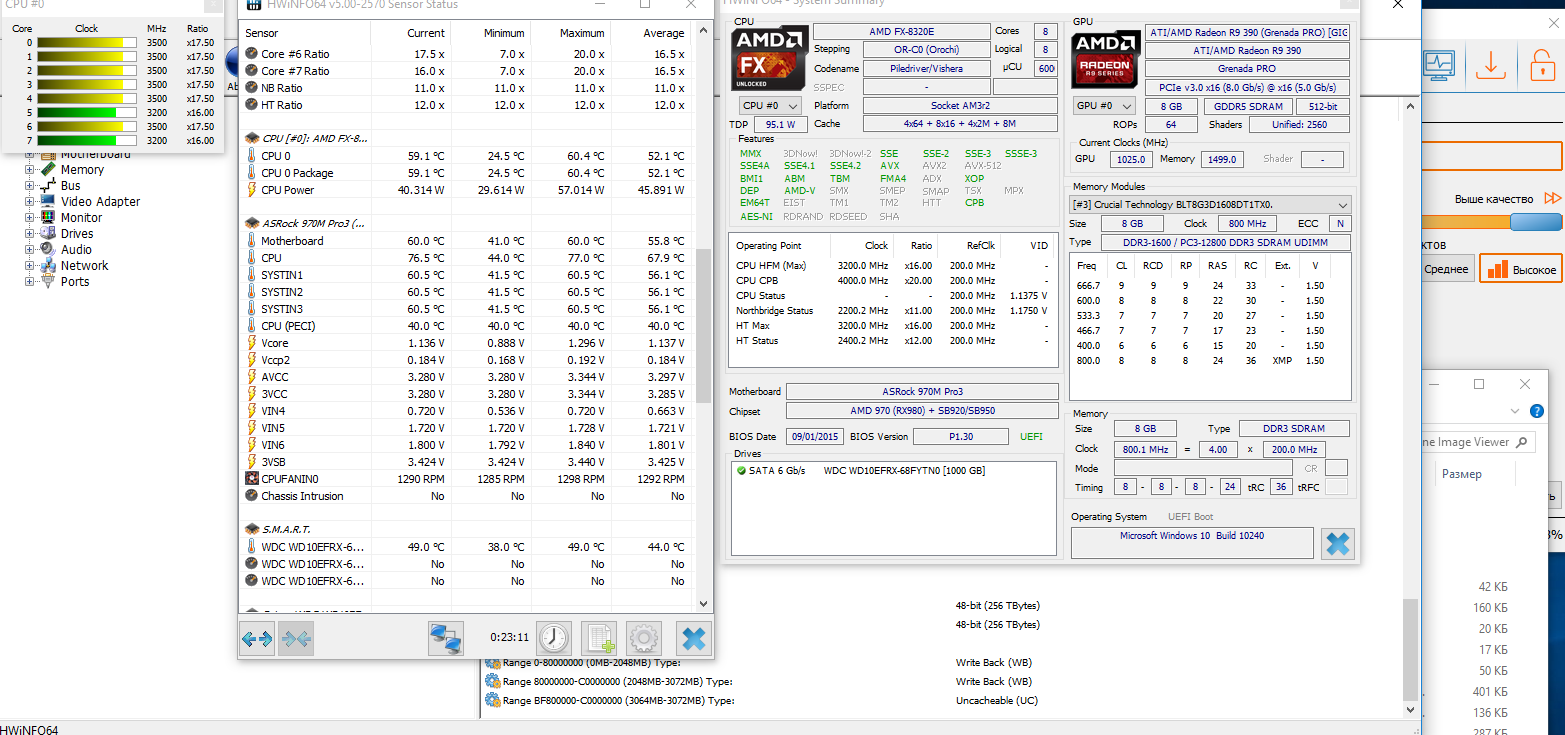Click the down arrow of the Sensor Status scrollbar

point(703,603)
